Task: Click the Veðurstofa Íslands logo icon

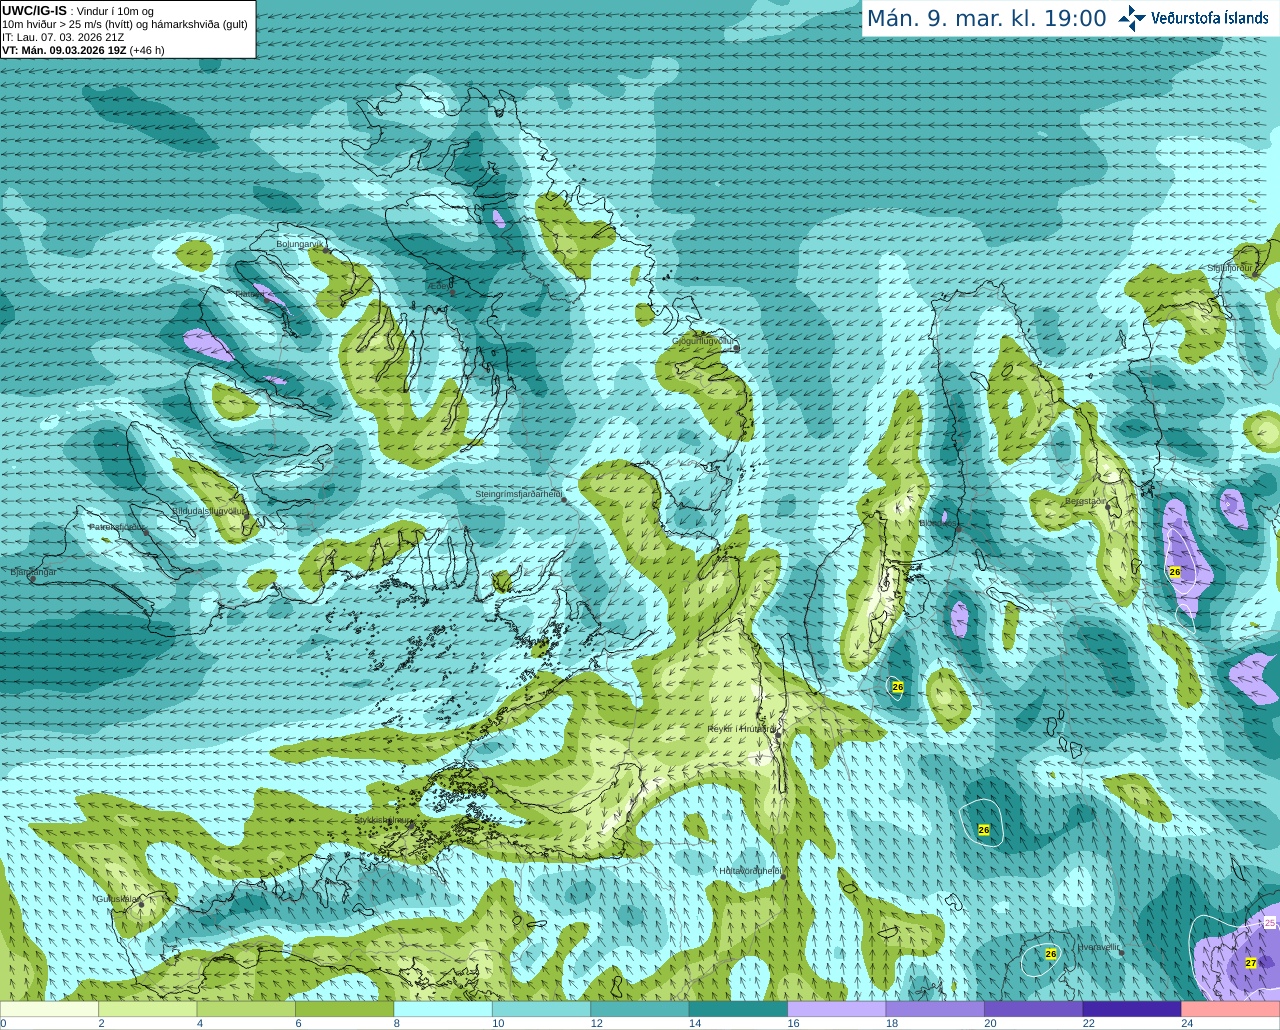Action: click(x=1132, y=18)
